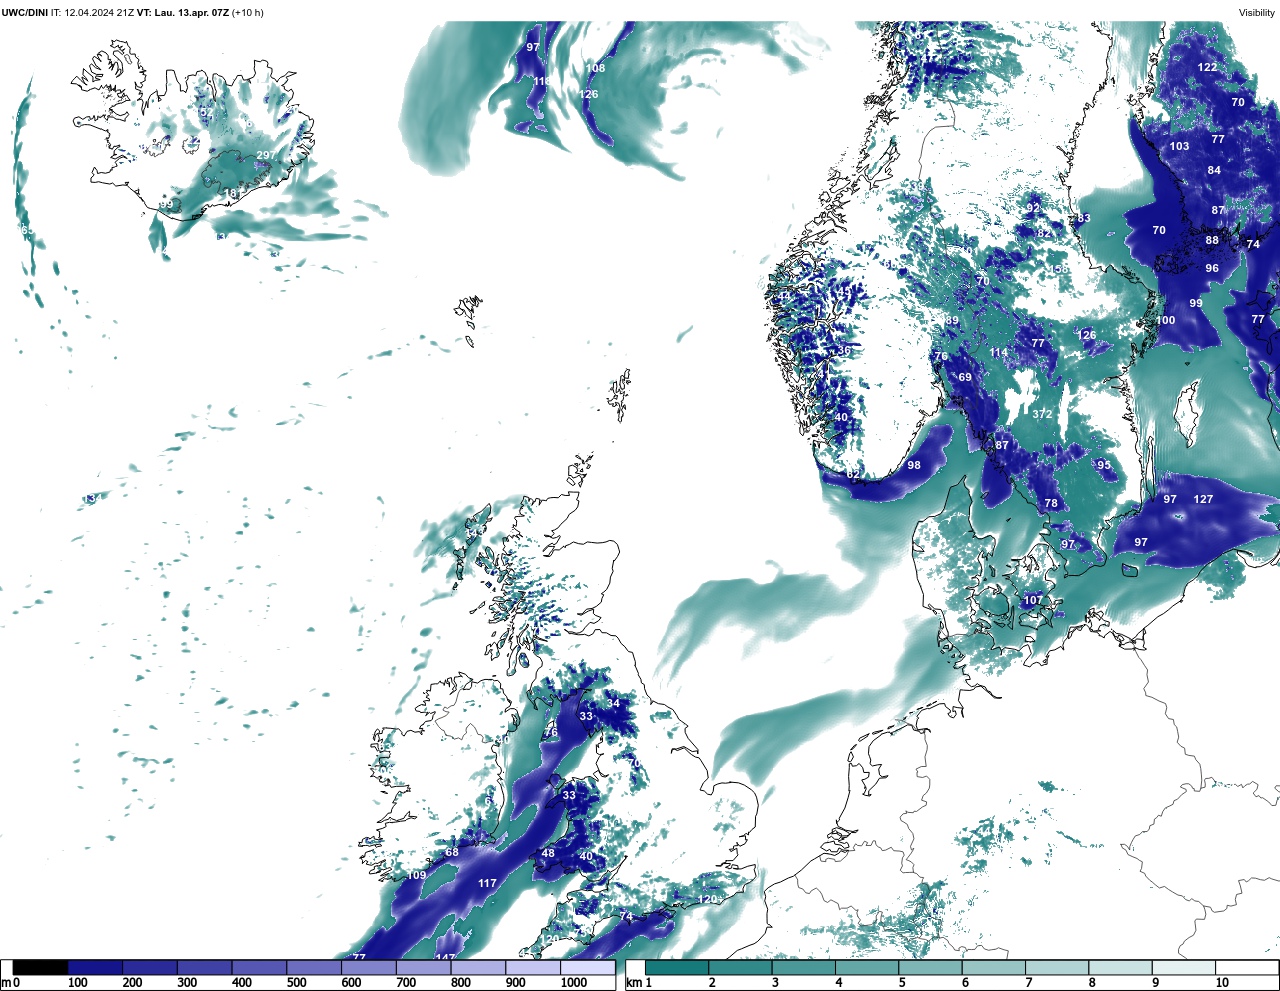This screenshot has width=1280, height=991.
Task: Click the '500' tick label in legend
Action: point(296,983)
